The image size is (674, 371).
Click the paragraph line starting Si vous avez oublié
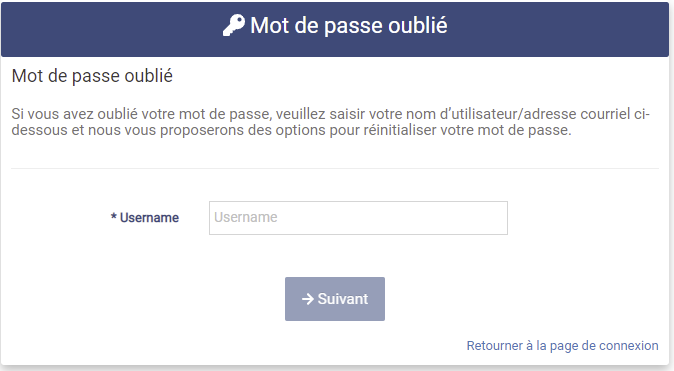330,114
